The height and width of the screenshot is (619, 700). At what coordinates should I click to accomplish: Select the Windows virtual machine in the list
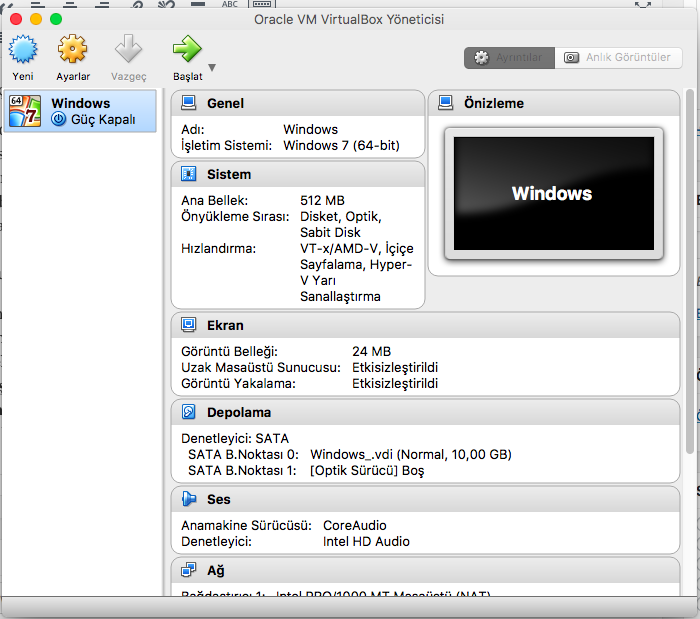tap(80, 111)
